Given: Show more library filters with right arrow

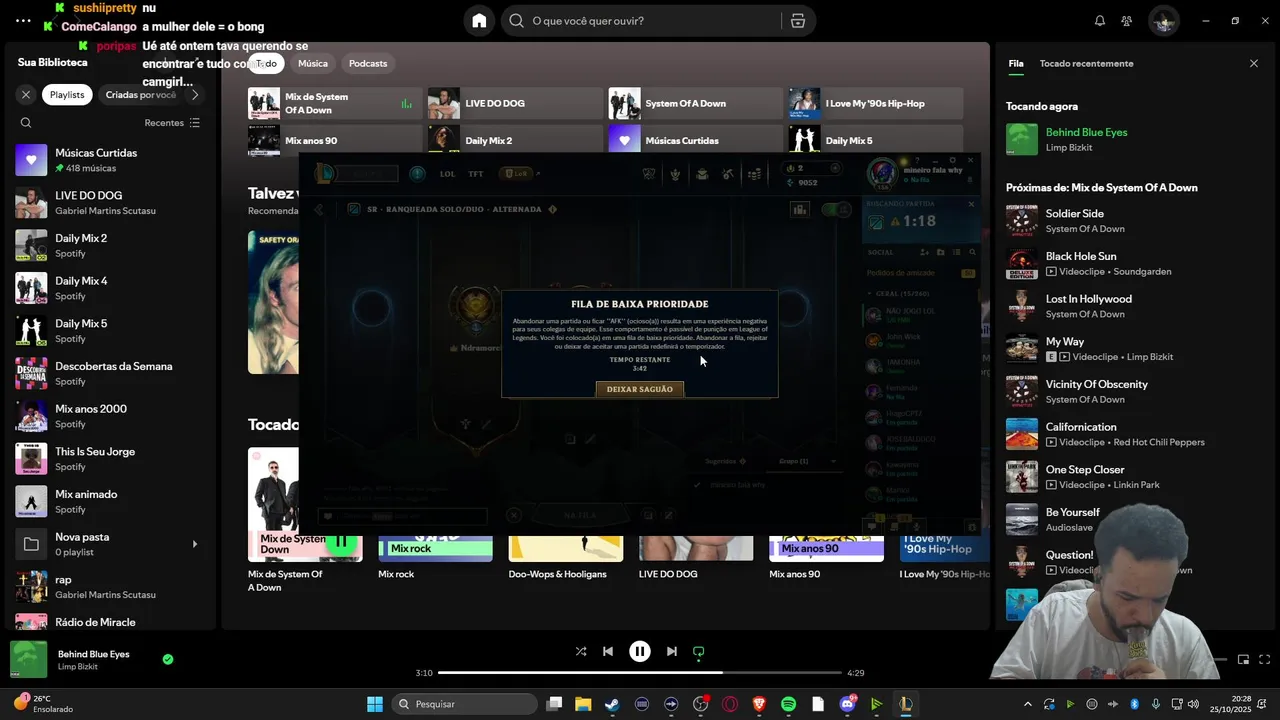Looking at the screenshot, I should click(x=195, y=95).
